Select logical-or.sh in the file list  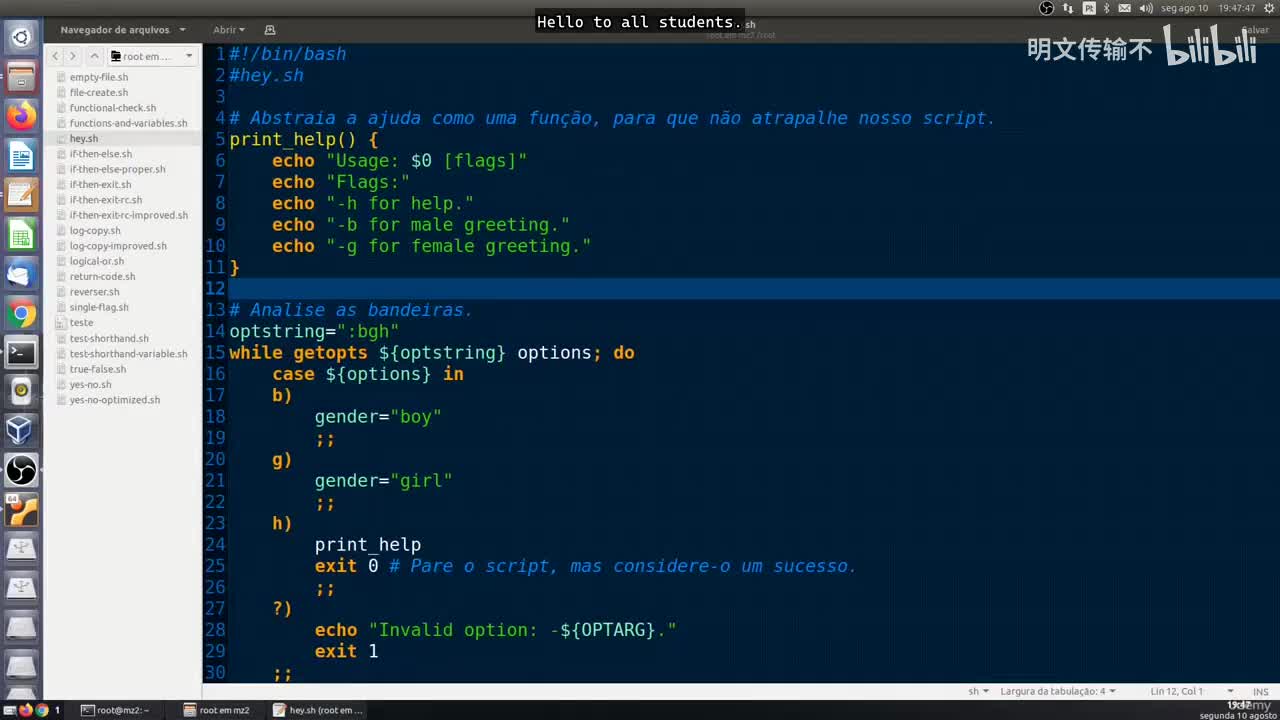[97, 261]
